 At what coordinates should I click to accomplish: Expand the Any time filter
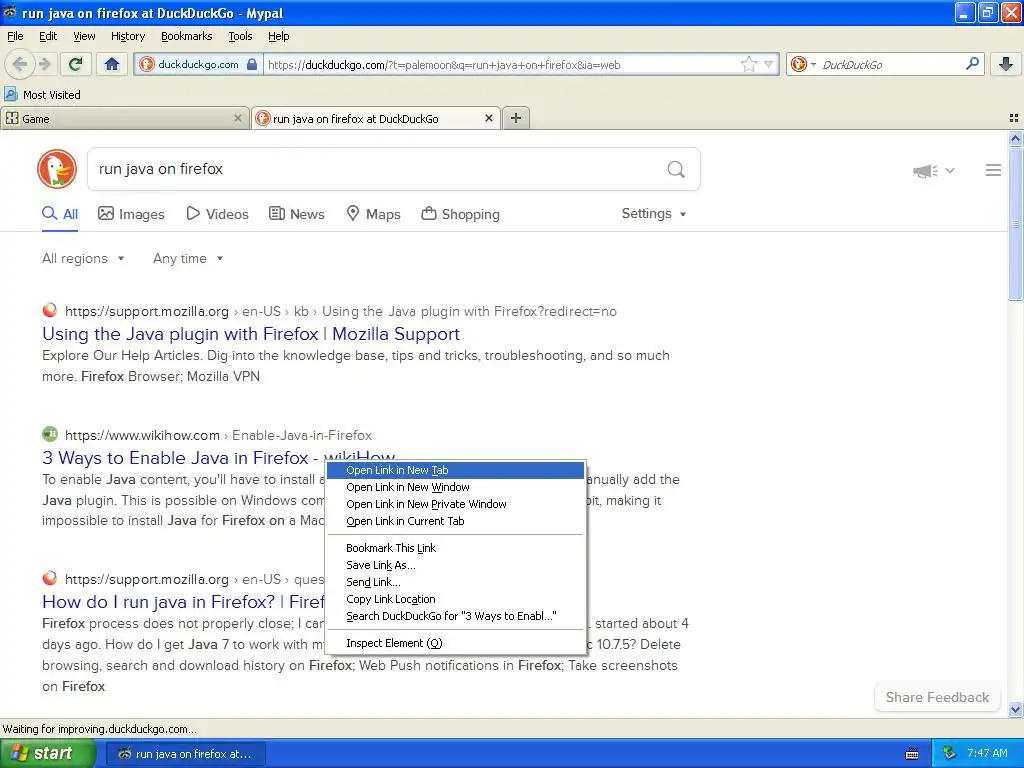pyautogui.click(x=188, y=259)
